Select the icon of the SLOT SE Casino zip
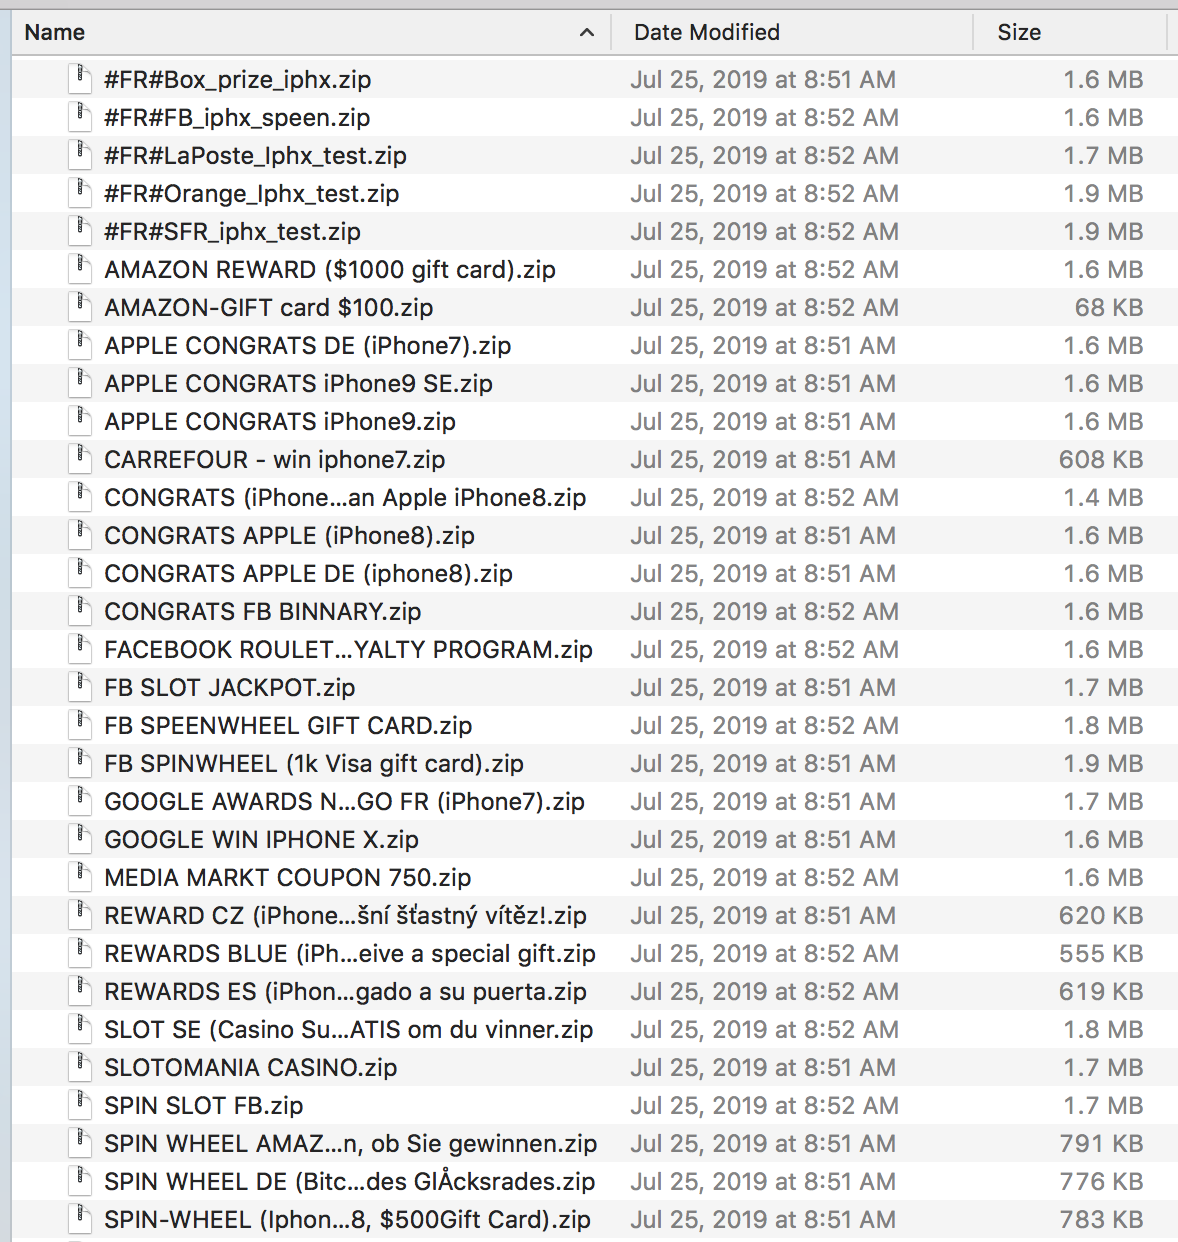 [79, 1029]
